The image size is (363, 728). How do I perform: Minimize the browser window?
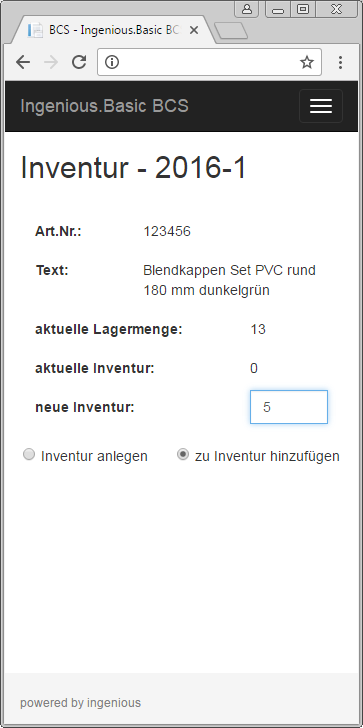[278, 9]
